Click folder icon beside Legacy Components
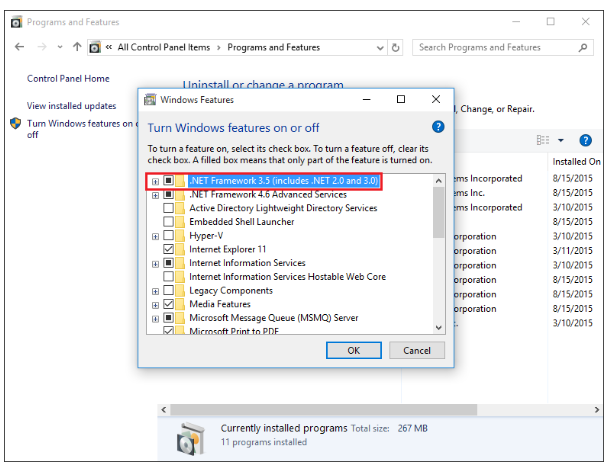611x467 pixels. (180, 290)
